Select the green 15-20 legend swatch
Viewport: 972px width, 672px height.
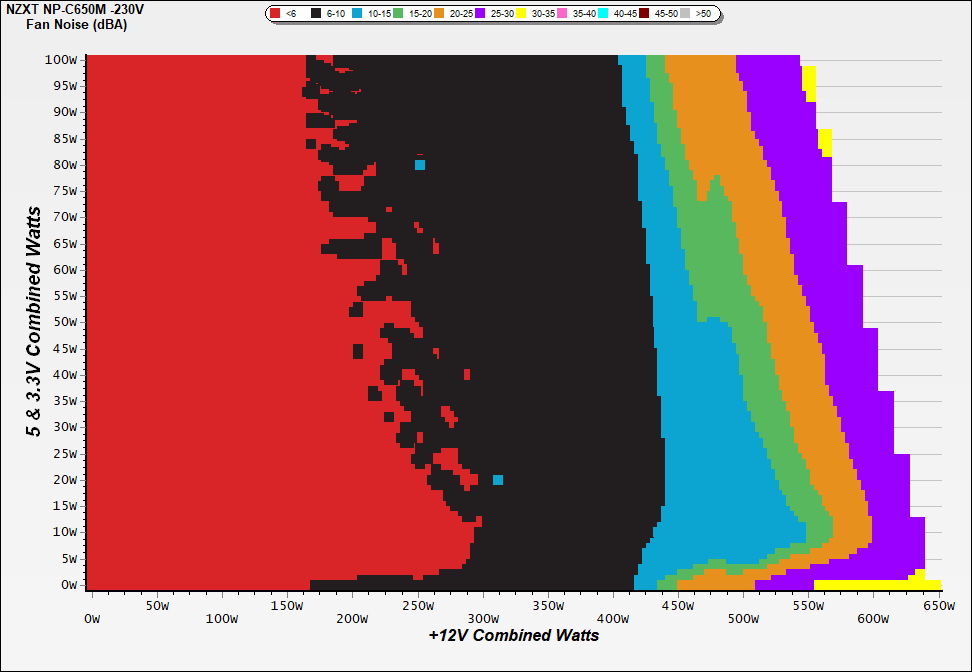(x=400, y=14)
